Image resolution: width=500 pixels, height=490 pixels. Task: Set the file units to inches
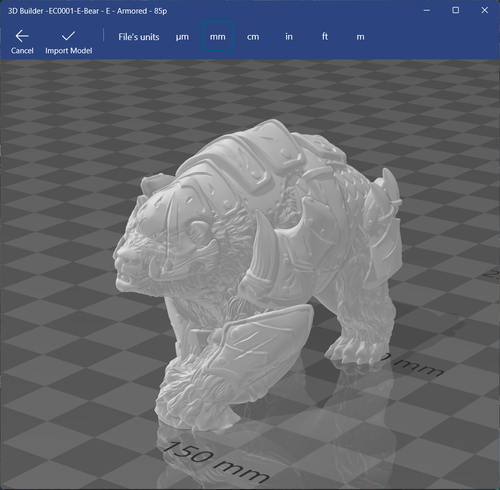(289, 36)
